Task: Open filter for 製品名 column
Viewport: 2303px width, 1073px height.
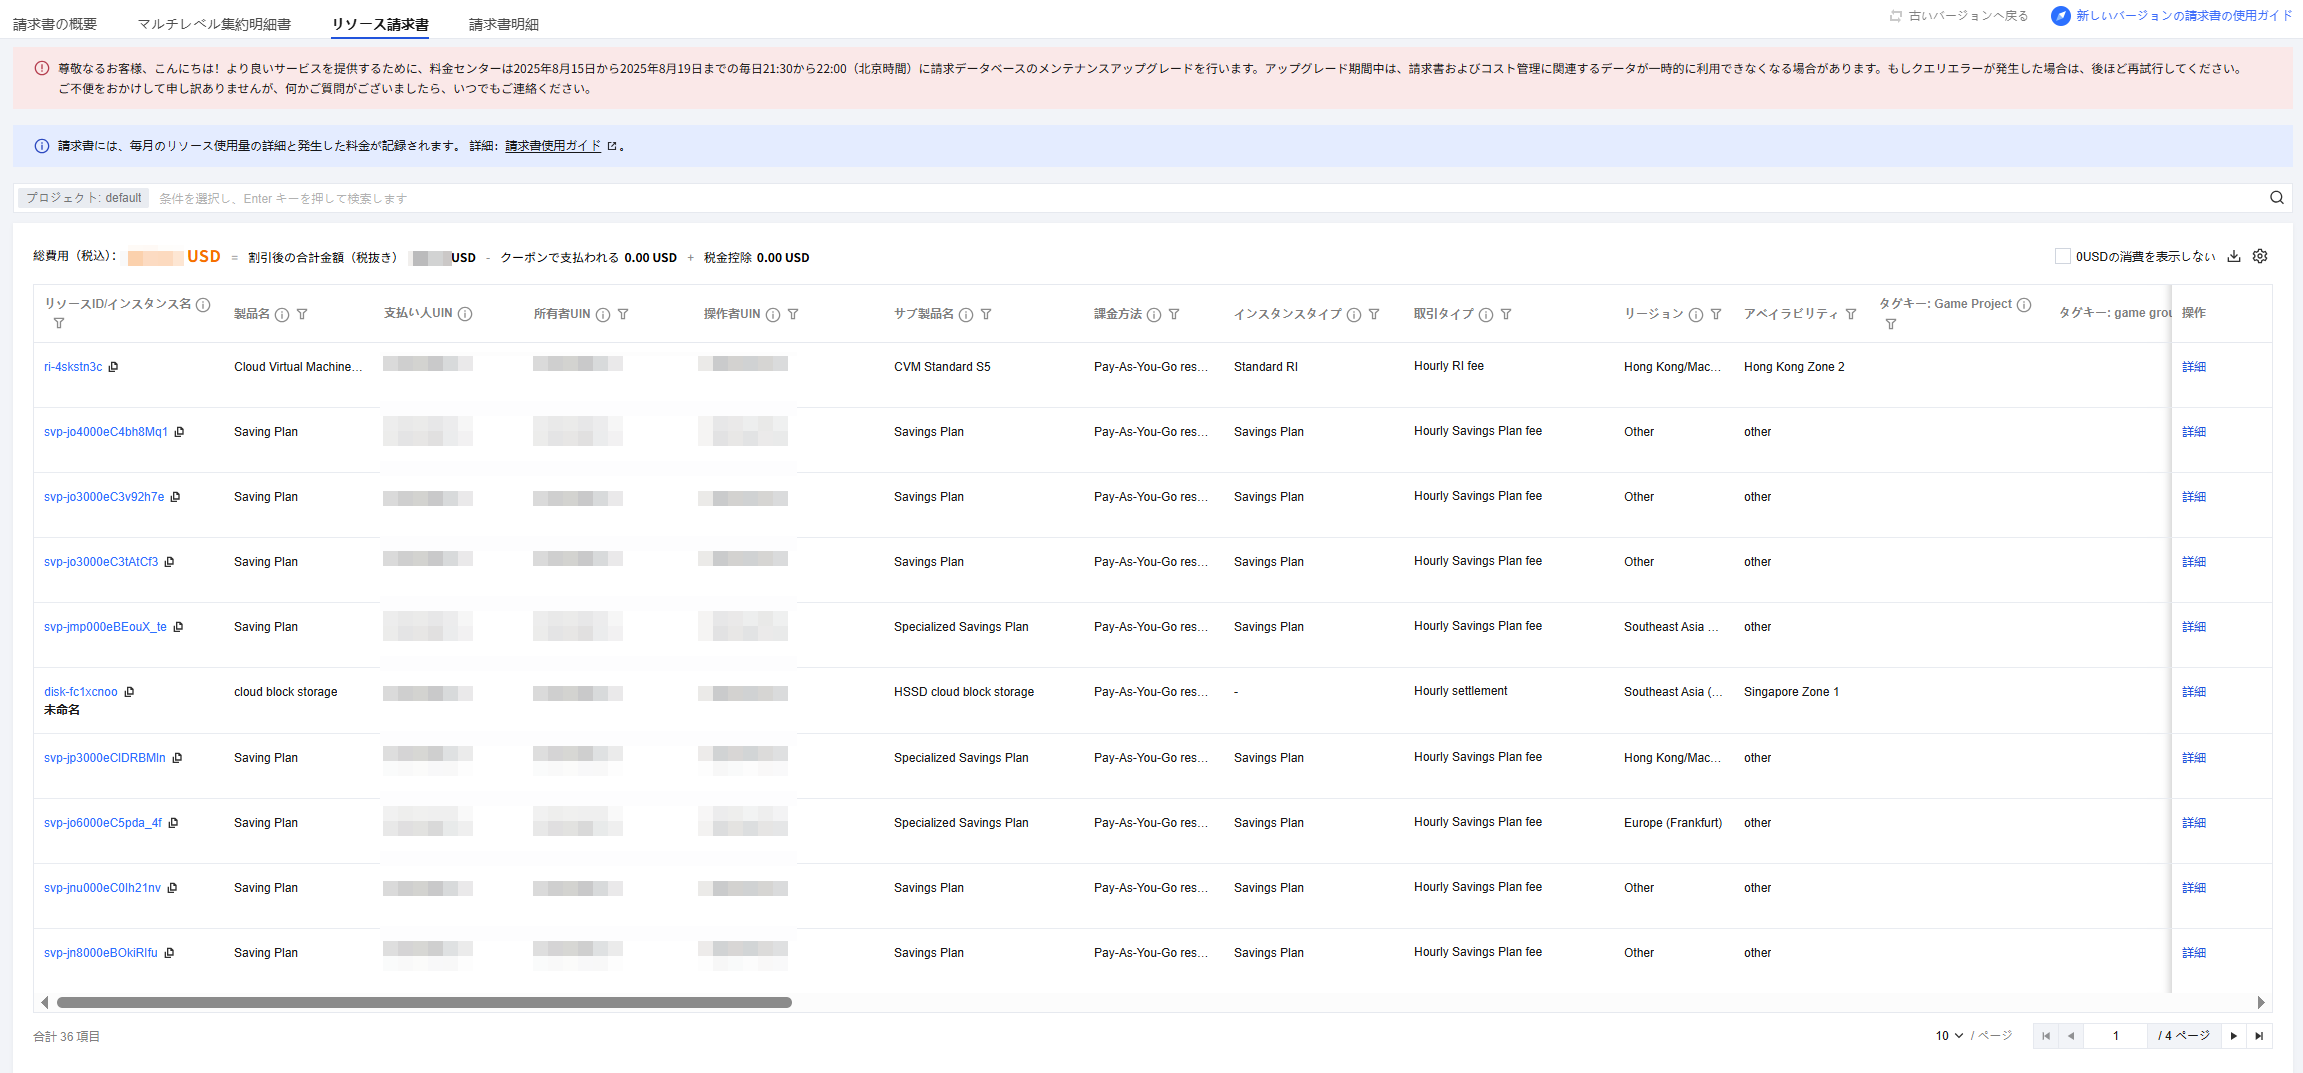Action: click(302, 314)
